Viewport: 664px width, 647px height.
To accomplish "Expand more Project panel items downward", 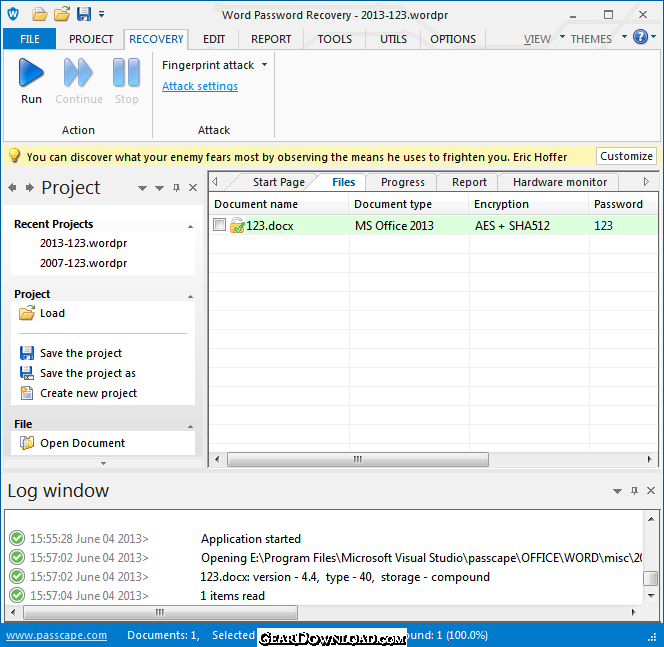I will point(103,463).
